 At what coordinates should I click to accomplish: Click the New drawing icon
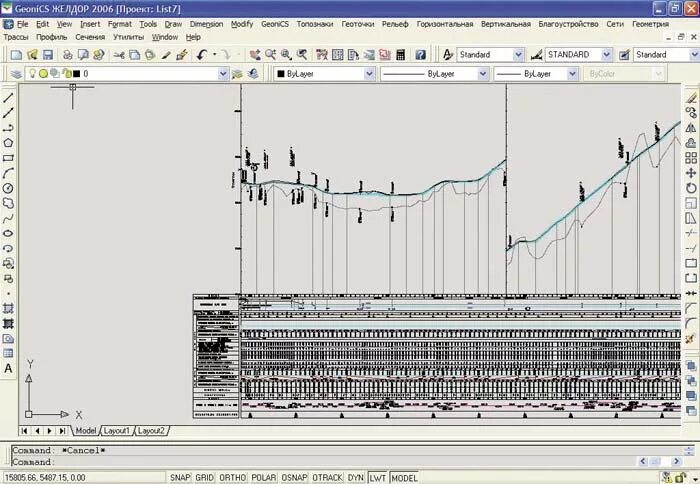pyautogui.click(x=17, y=55)
